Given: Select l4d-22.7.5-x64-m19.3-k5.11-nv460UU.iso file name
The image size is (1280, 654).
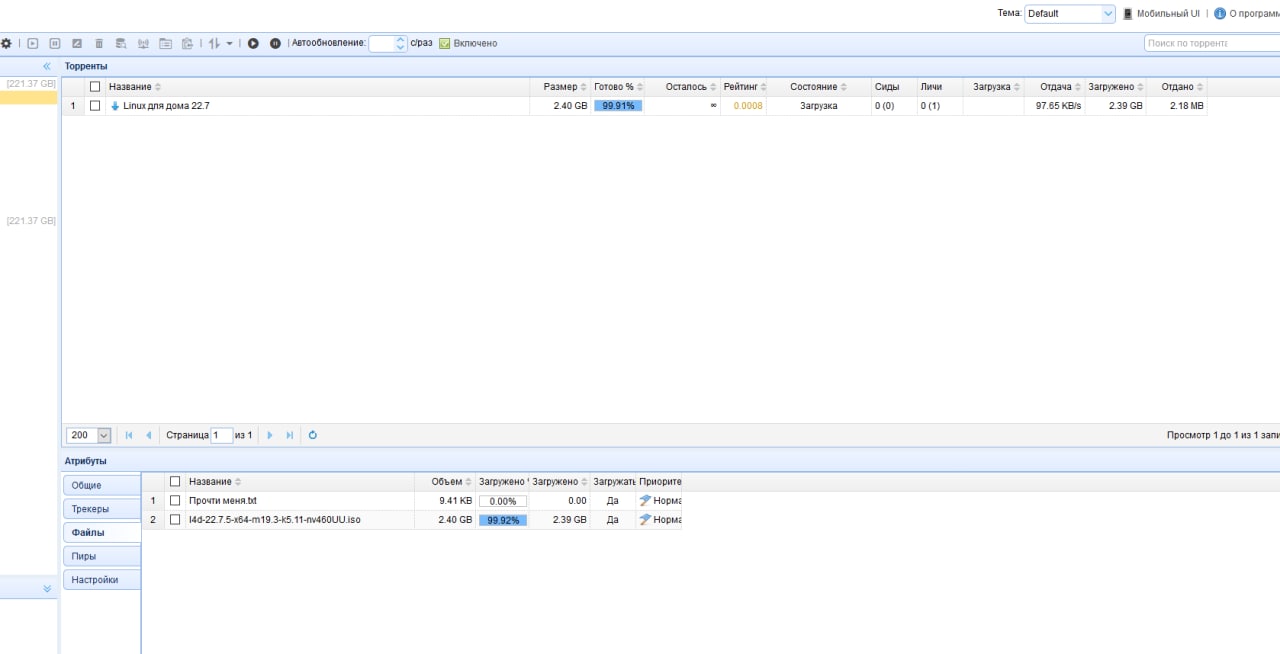Looking at the screenshot, I should [274, 520].
